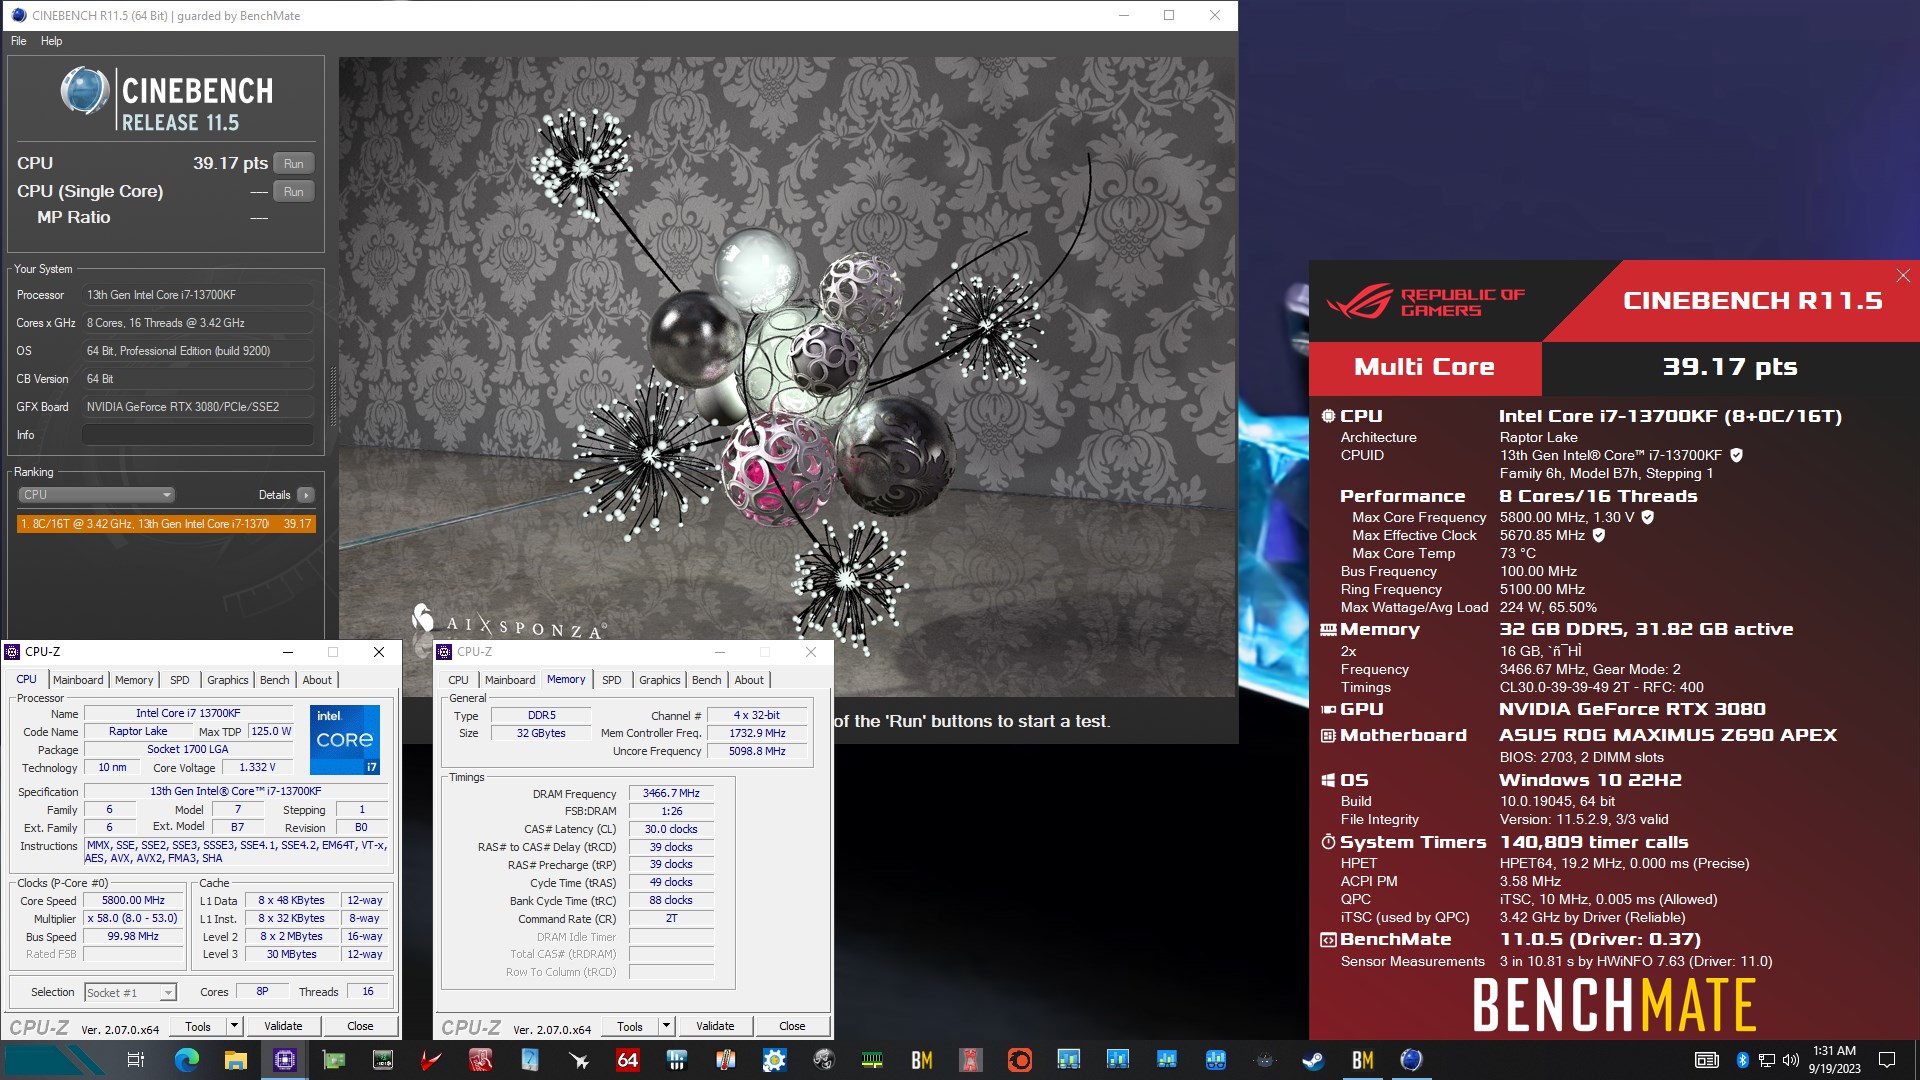Open the Steam taskbar icon
The image size is (1920, 1080).
coord(1313,1060)
